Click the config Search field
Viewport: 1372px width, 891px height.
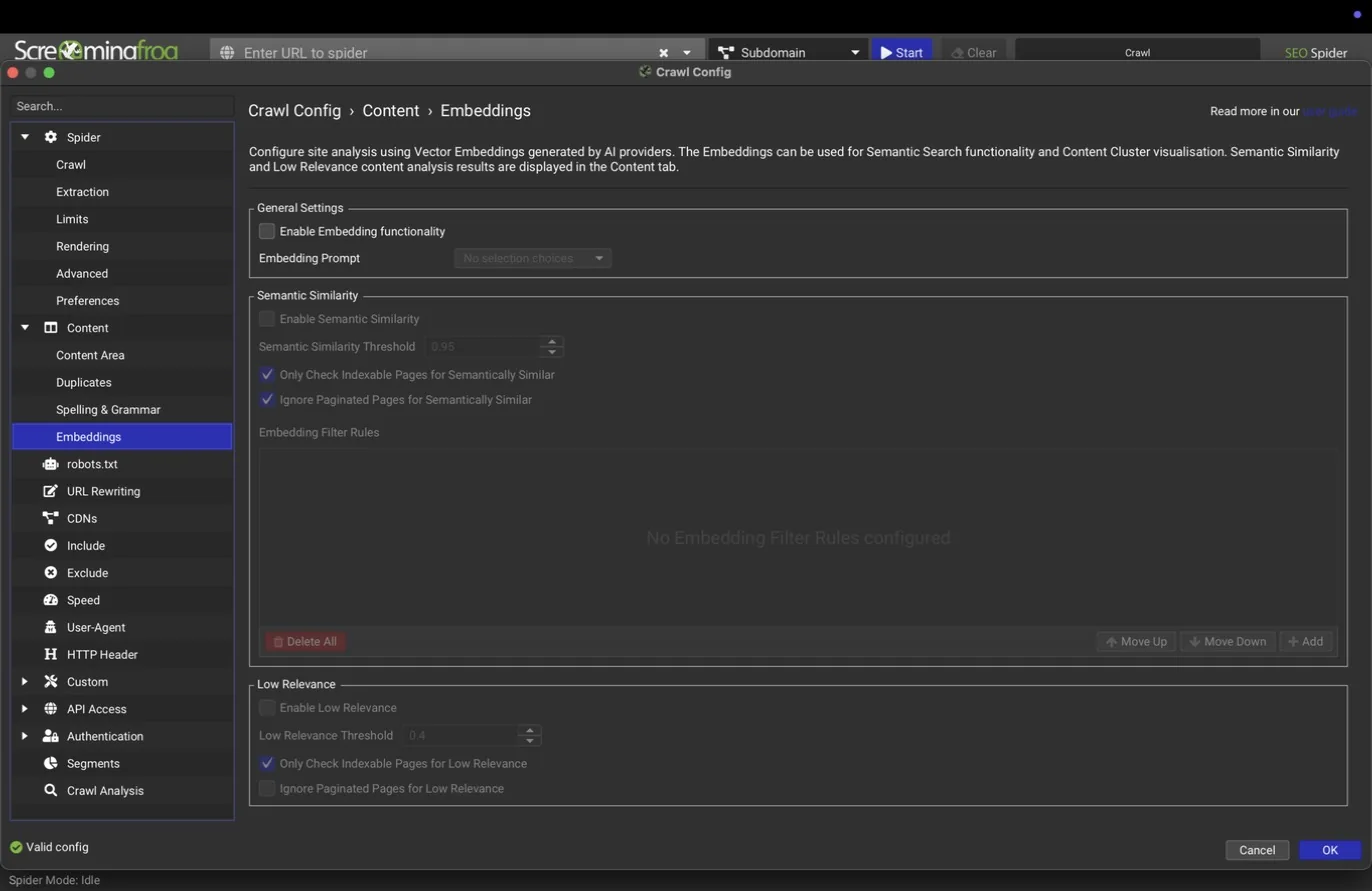pyautogui.click(x=122, y=106)
